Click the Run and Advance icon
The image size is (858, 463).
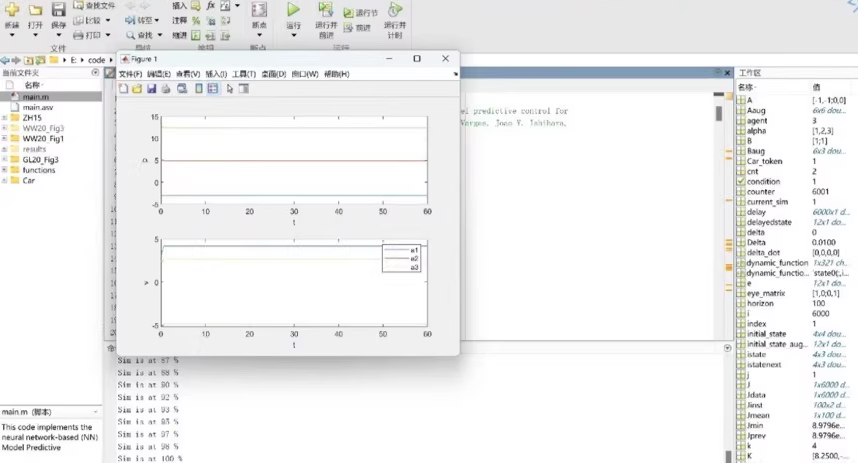pyautogui.click(x=326, y=9)
